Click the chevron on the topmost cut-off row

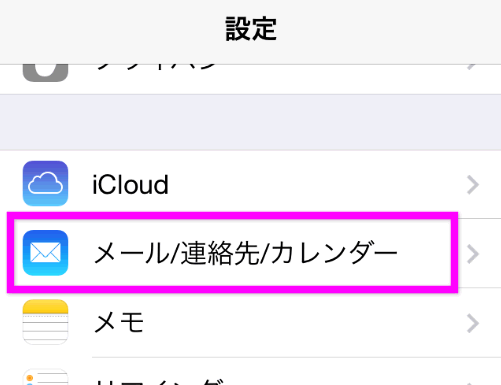coord(471,67)
